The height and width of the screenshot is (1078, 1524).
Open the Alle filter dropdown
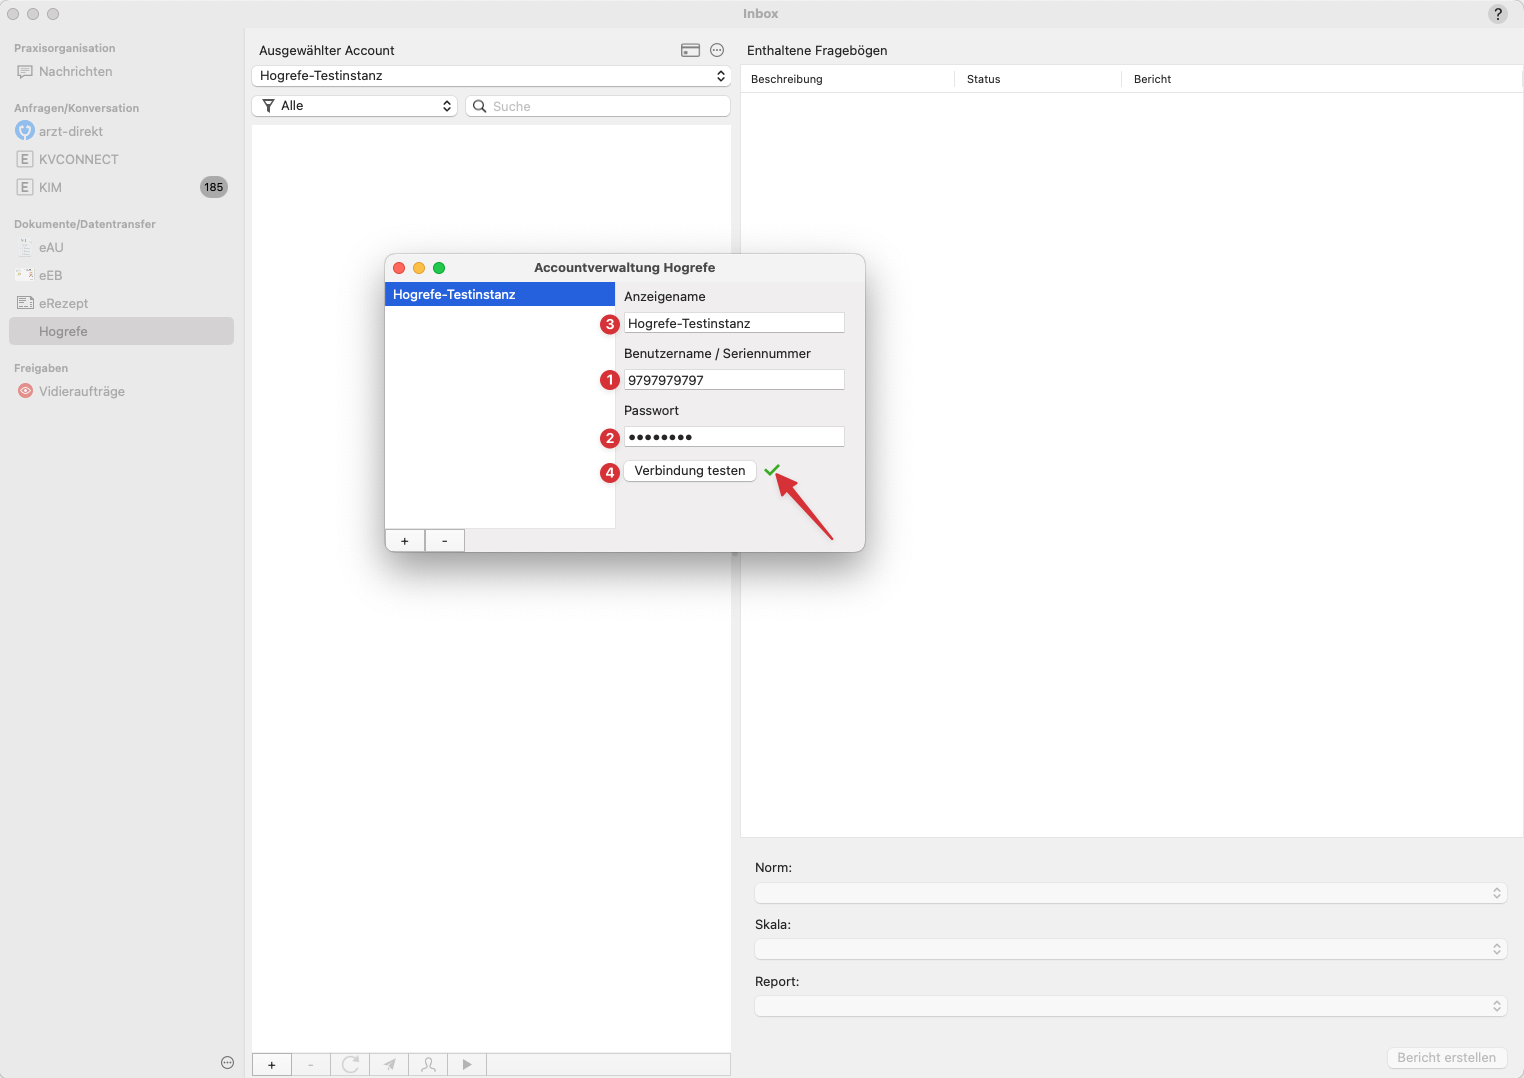355,106
